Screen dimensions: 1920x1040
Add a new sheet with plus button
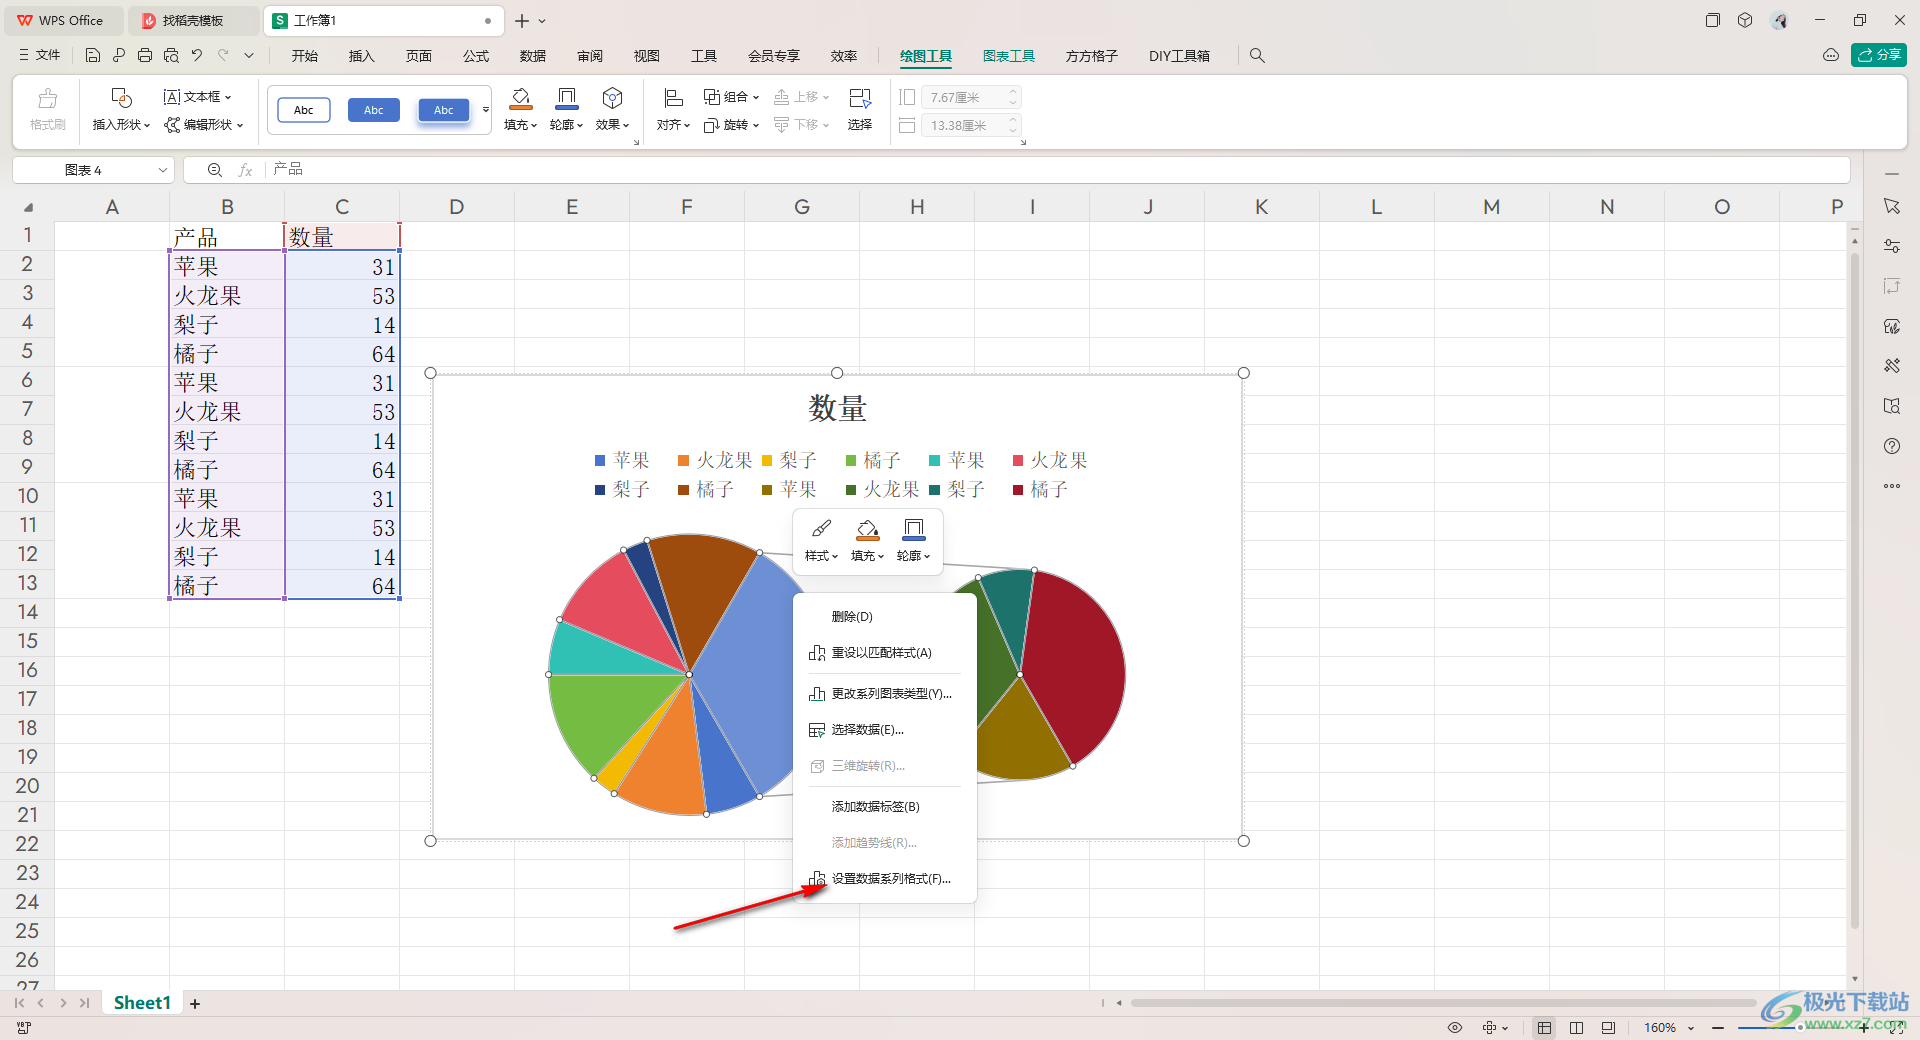[x=195, y=1004]
